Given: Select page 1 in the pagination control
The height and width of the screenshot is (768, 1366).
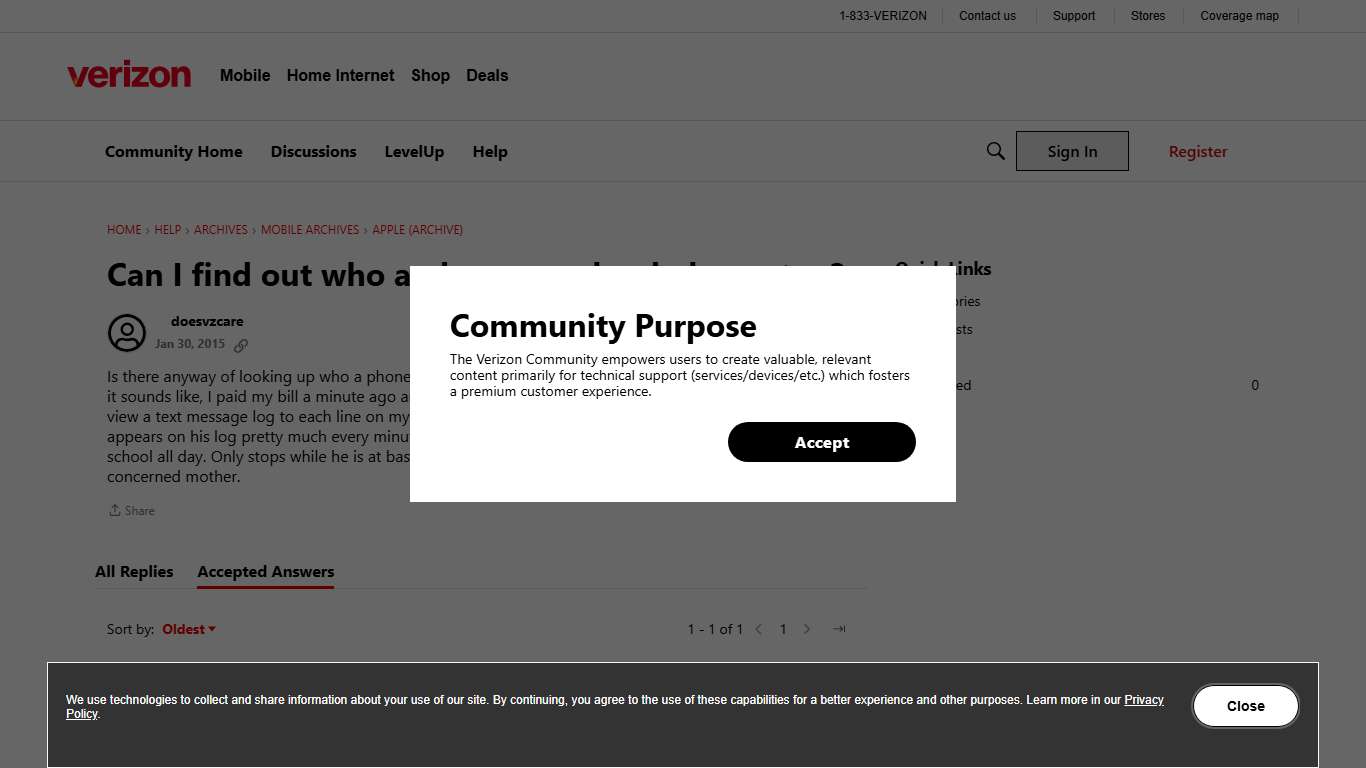Looking at the screenshot, I should tap(783, 629).
